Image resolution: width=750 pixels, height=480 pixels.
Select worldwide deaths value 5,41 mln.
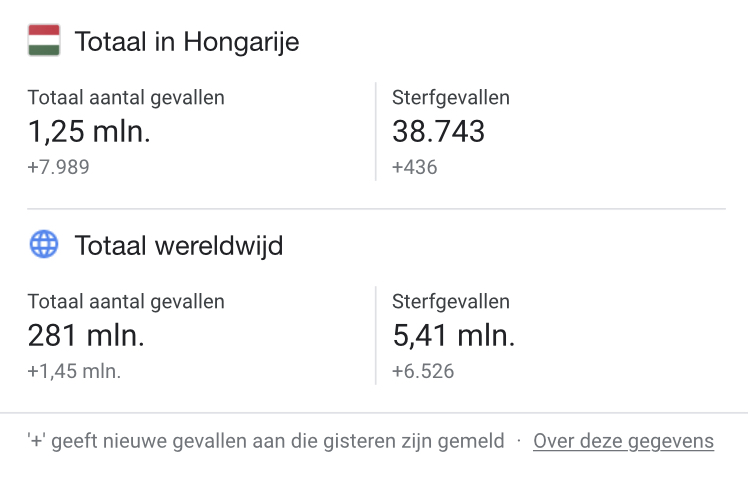[454, 336]
